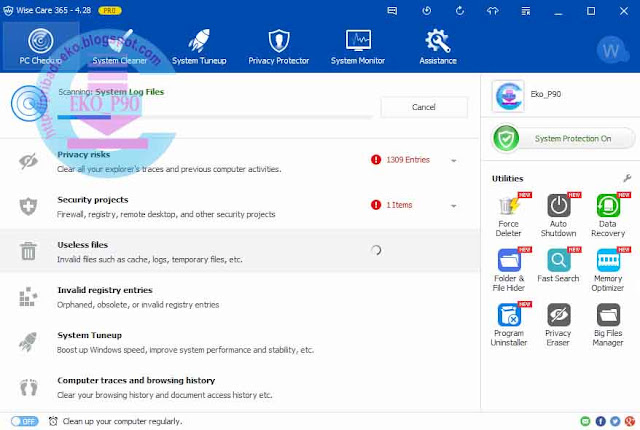
Task: Click the Eko_P90 user avatar
Action: click(508, 96)
